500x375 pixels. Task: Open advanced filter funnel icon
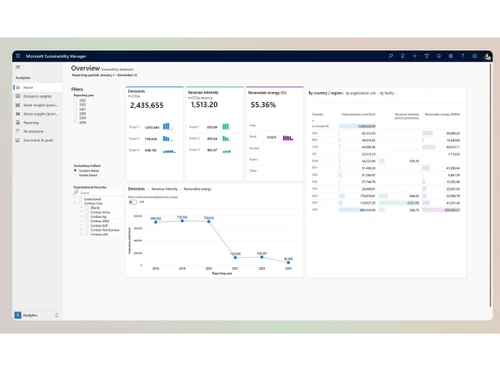point(427,56)
